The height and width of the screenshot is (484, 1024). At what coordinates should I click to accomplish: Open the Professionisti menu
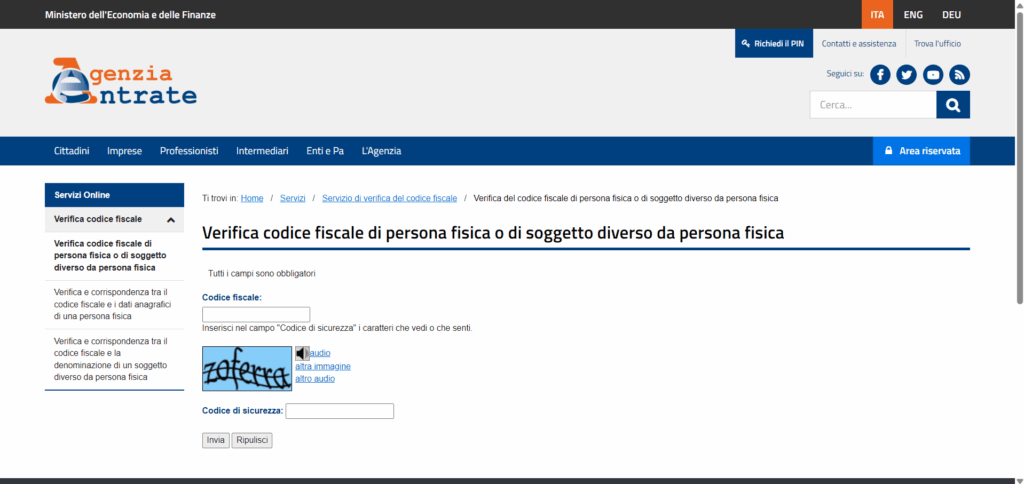point(189,151)
